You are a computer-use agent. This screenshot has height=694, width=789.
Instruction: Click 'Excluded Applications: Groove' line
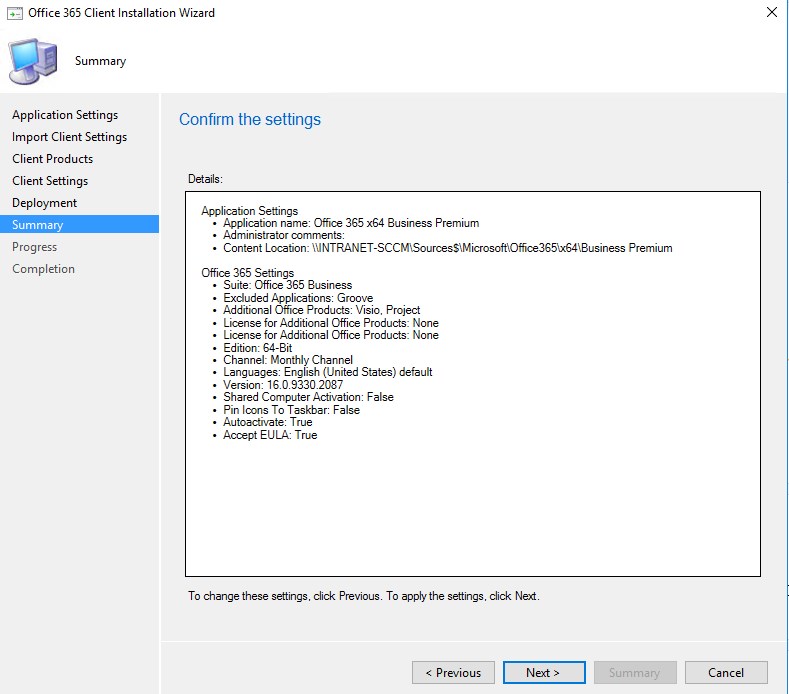pyautogui.click(x=298, y=298)
